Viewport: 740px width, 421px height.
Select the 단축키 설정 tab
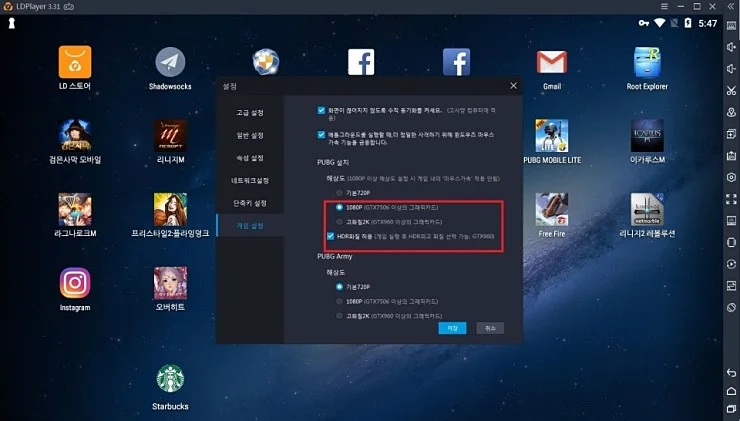click(x=250, y=203)
